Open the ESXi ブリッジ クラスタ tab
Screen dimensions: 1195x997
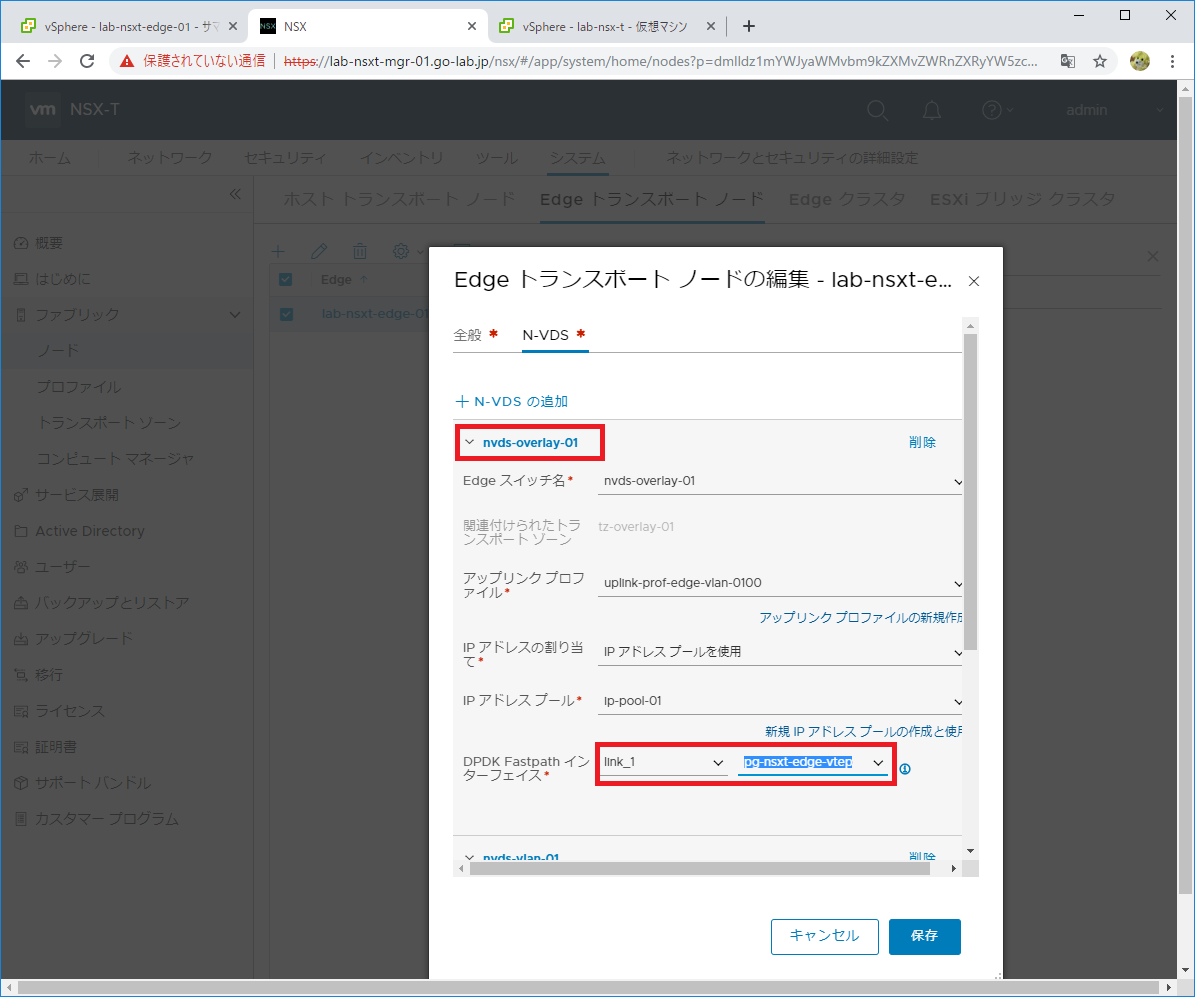[x=1022, y=199]
